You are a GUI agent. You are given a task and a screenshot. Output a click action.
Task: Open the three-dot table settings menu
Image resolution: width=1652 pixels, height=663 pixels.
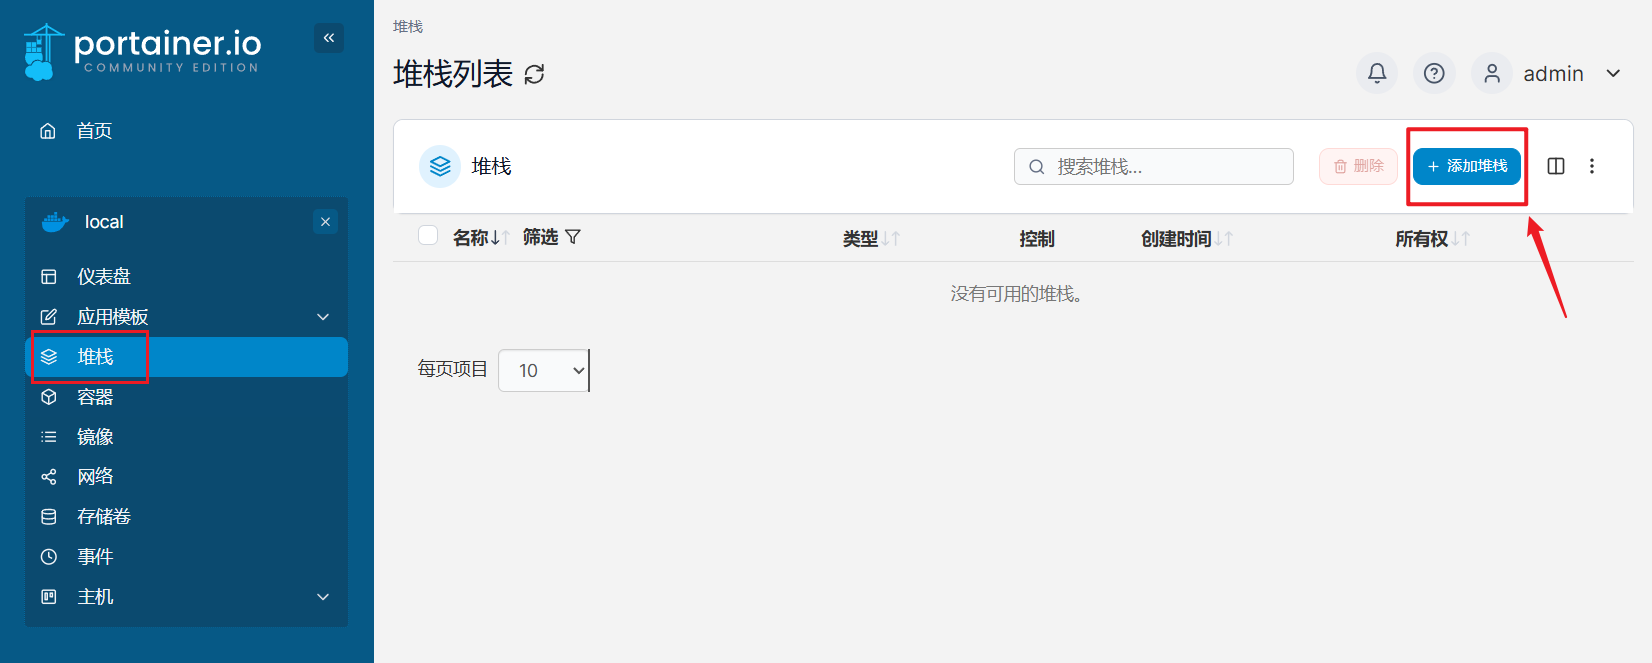coord(1592,166)
